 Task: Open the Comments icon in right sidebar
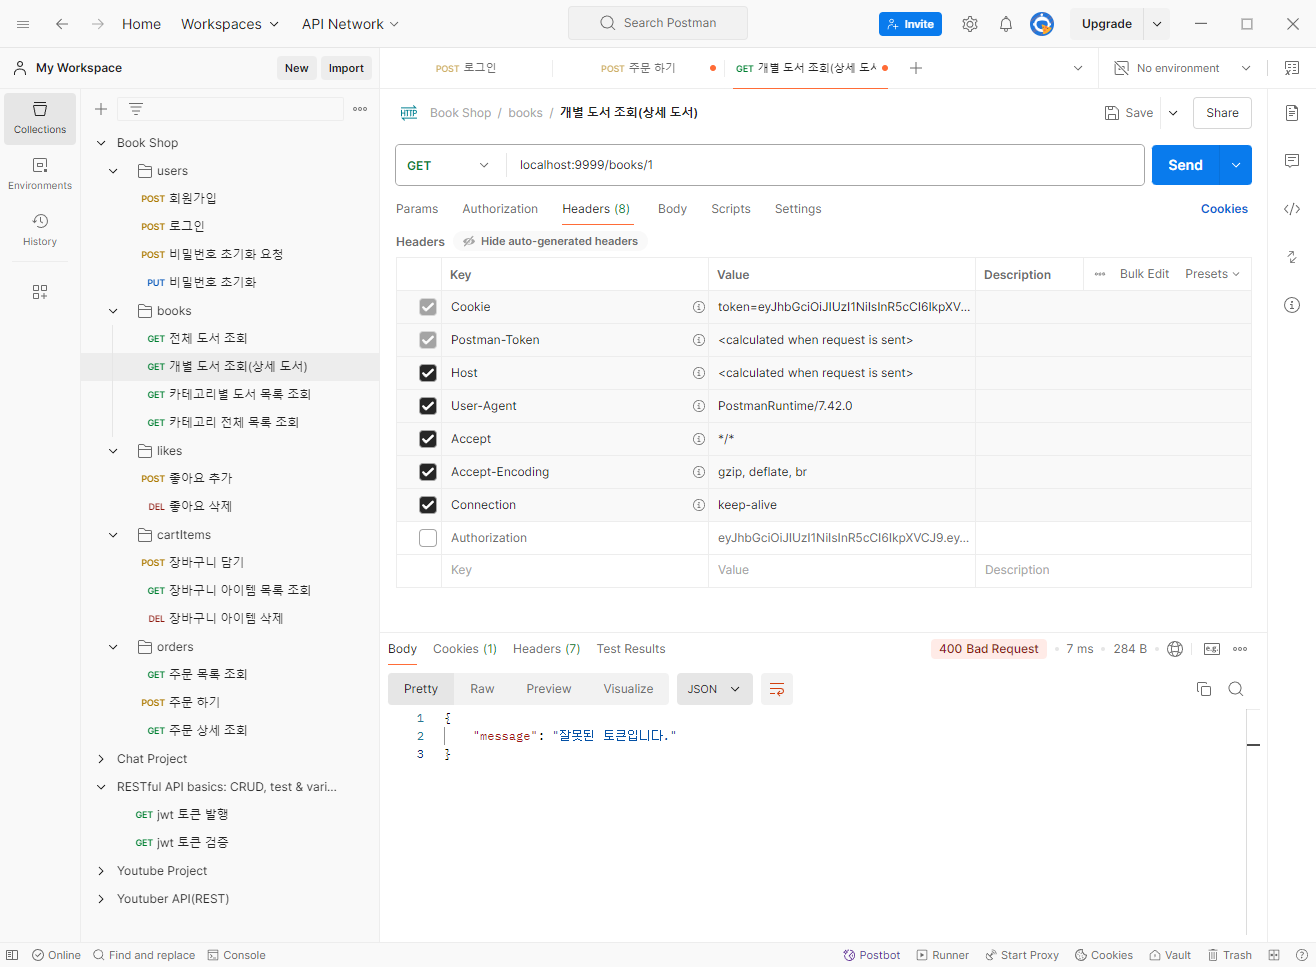pyautogui.click(x=1292, y=161)
